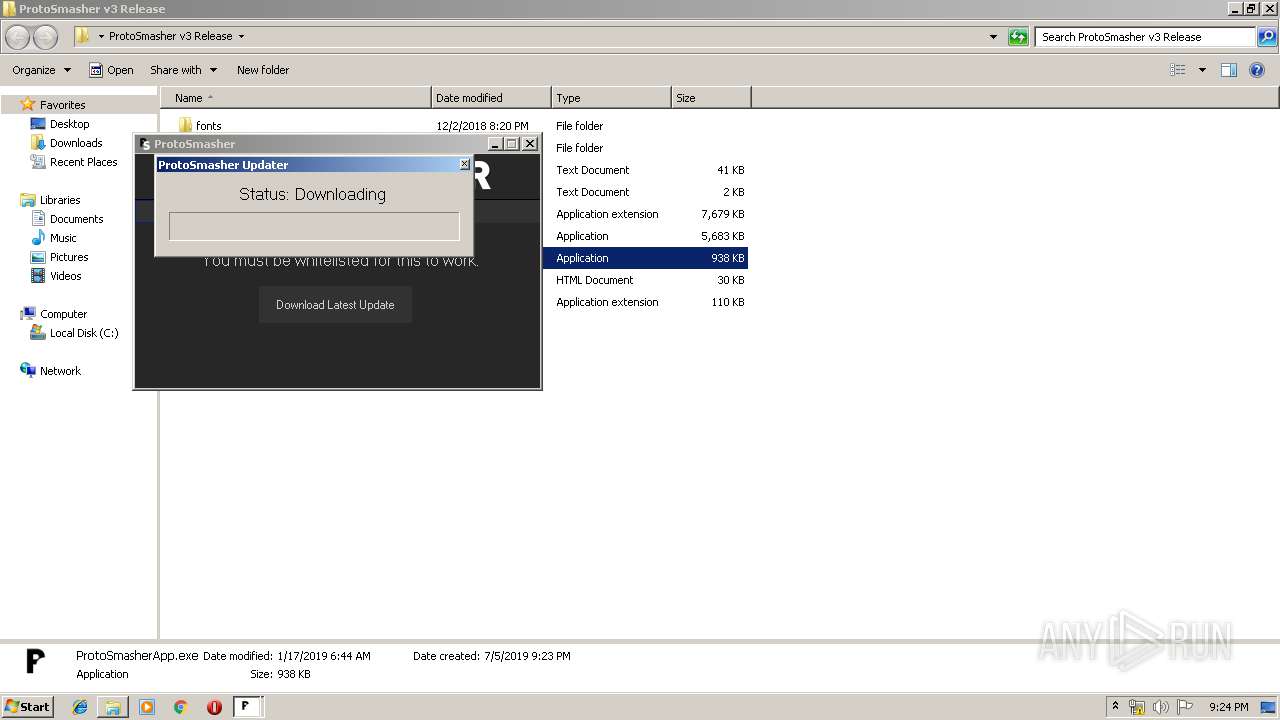
Task: Click Open in the Explorer toolbar
Action: pyautogui.click(x=111, y=70)
